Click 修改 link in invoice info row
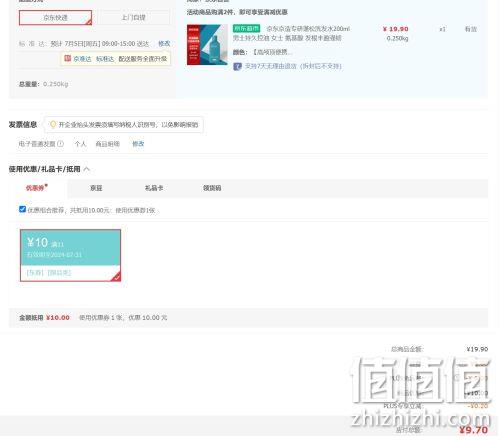The image size is (500, 436). 138,144
